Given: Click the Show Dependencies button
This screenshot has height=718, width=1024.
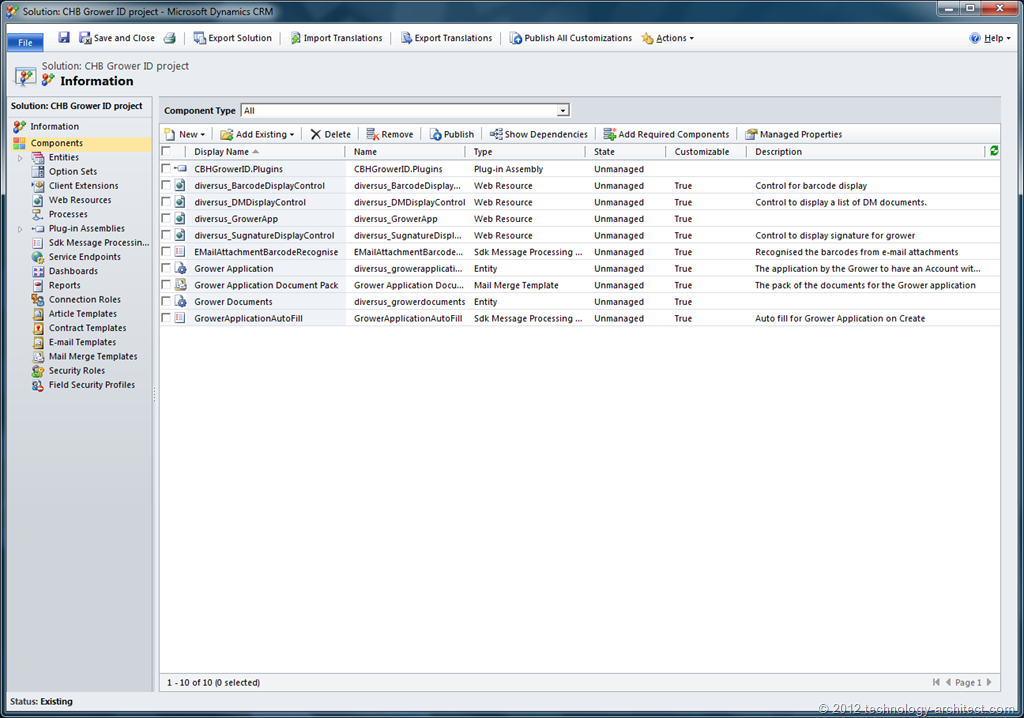Looking at the screenshot, I should click(539, 134).
